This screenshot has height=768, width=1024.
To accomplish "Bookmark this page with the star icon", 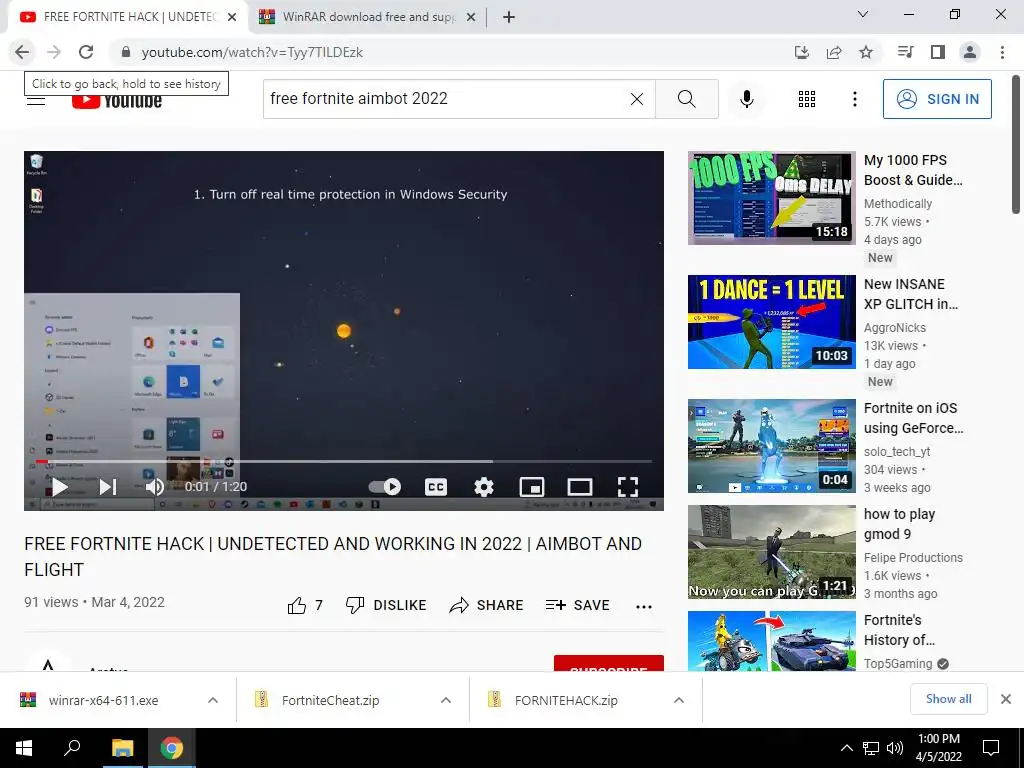I will tap(866, 52).
